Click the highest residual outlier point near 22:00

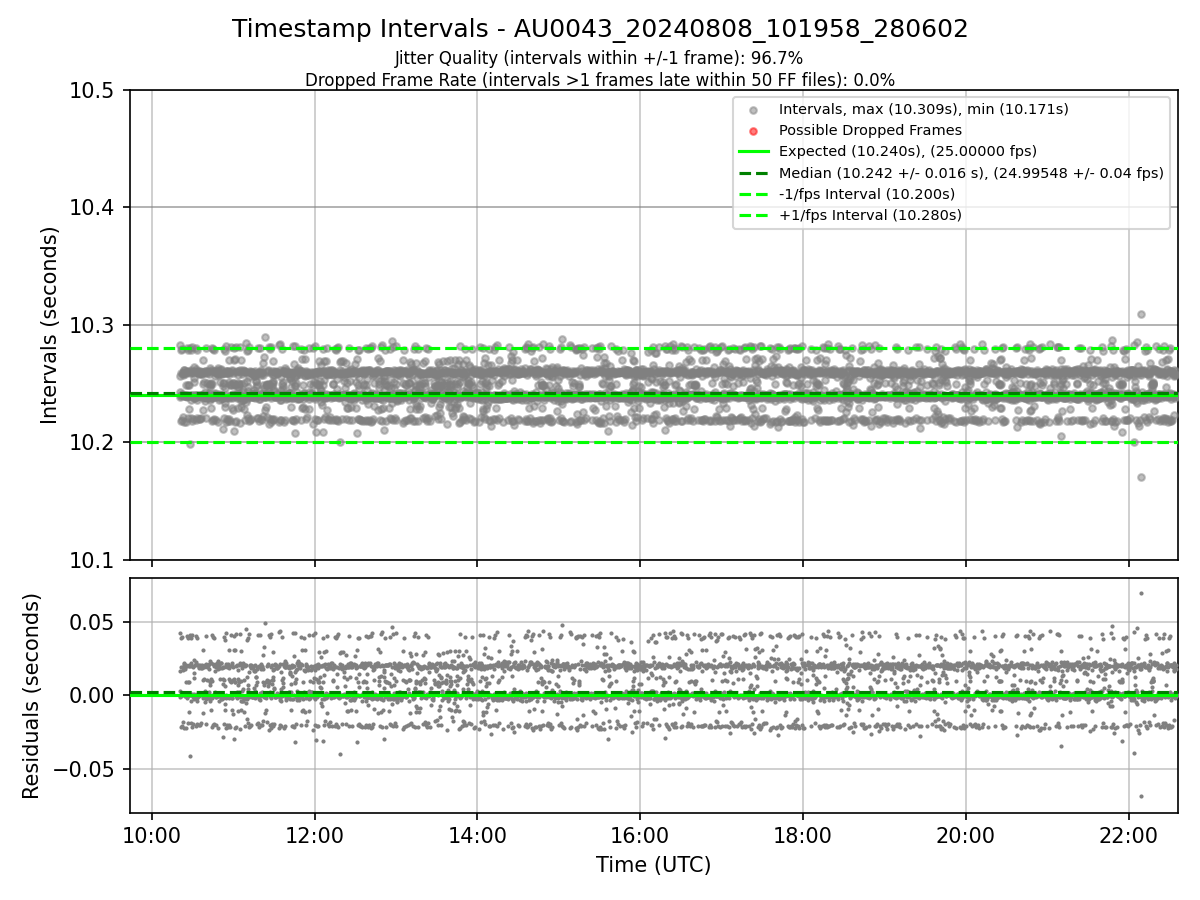coord(1141,593)
